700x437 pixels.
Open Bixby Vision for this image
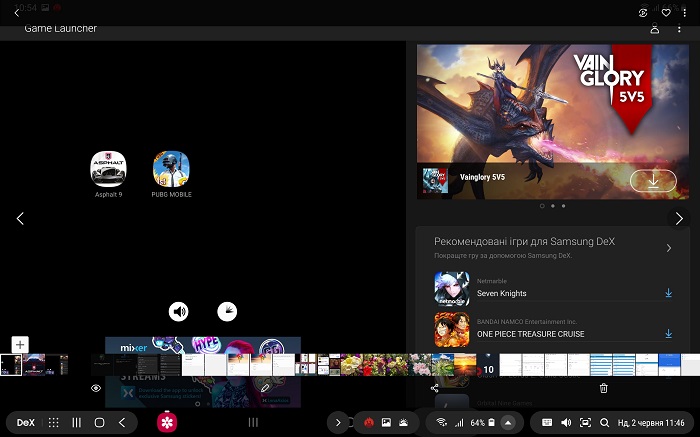pos(643,13)
